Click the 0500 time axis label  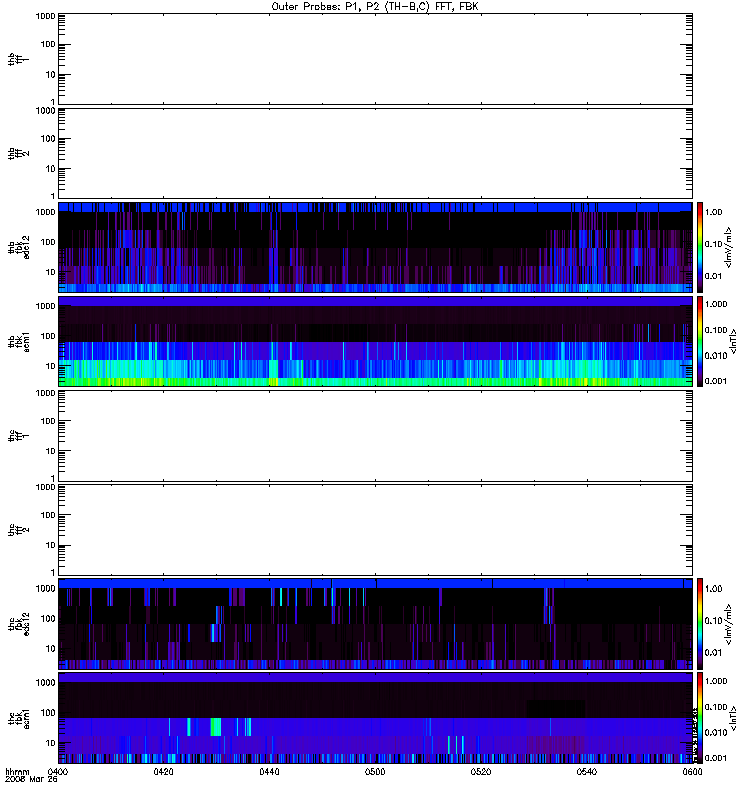tap(375, 772)
